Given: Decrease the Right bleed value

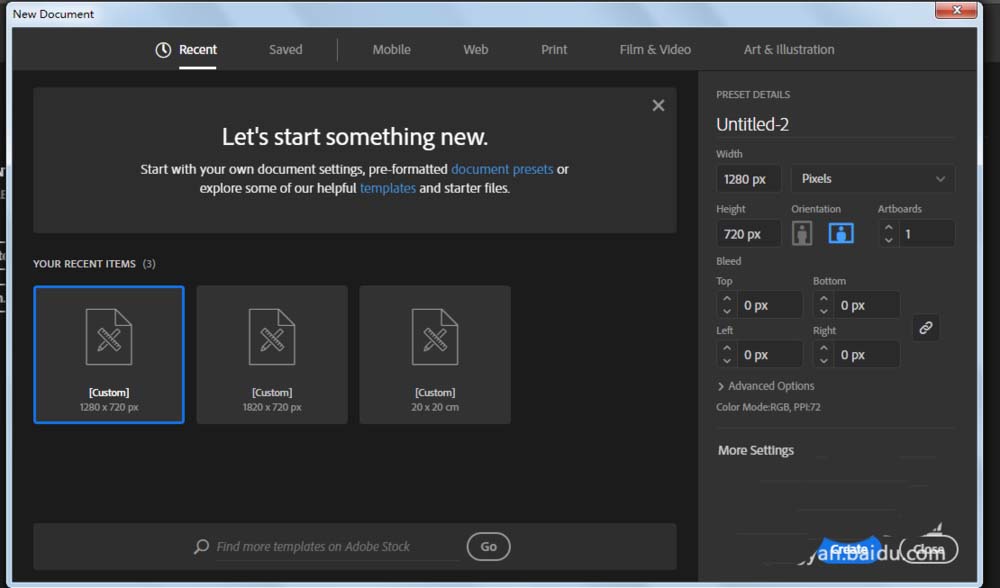Looking at the screenshot, I should coord(823,361).
